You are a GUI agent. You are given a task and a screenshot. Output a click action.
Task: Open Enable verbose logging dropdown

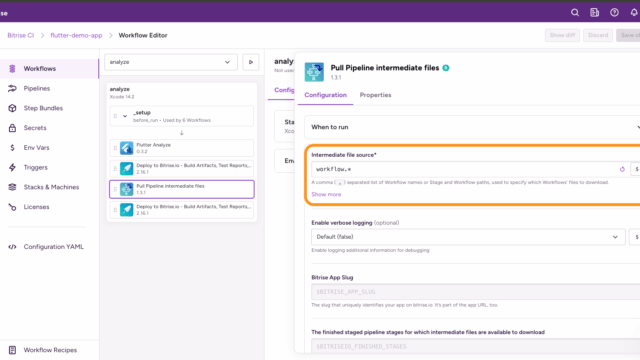point(468,237)
